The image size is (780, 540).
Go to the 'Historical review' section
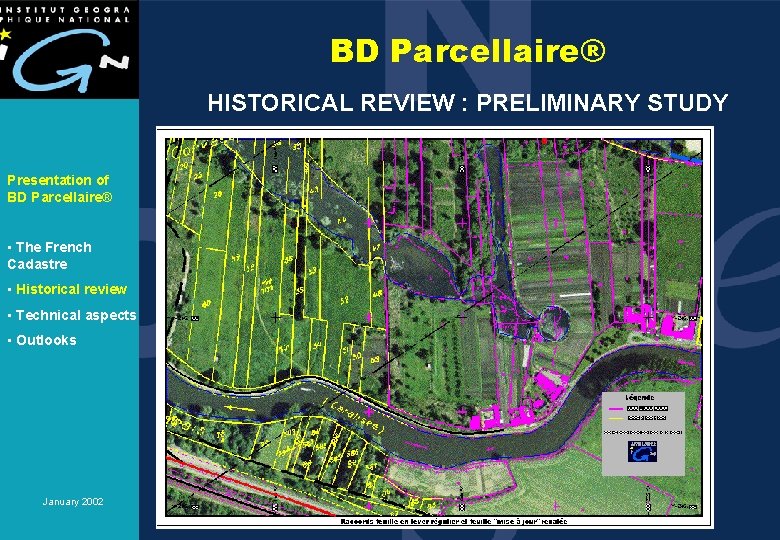[71, 289]
